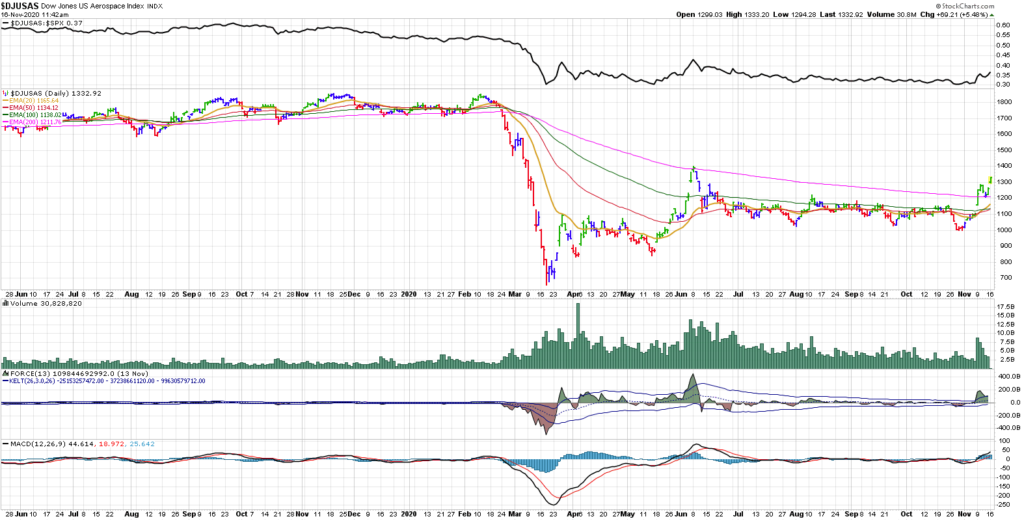Click the bar-chart icon beside Volume 30,828,820
The width and height of the screenshot is (1024, 521).
[x=5, y=306]
